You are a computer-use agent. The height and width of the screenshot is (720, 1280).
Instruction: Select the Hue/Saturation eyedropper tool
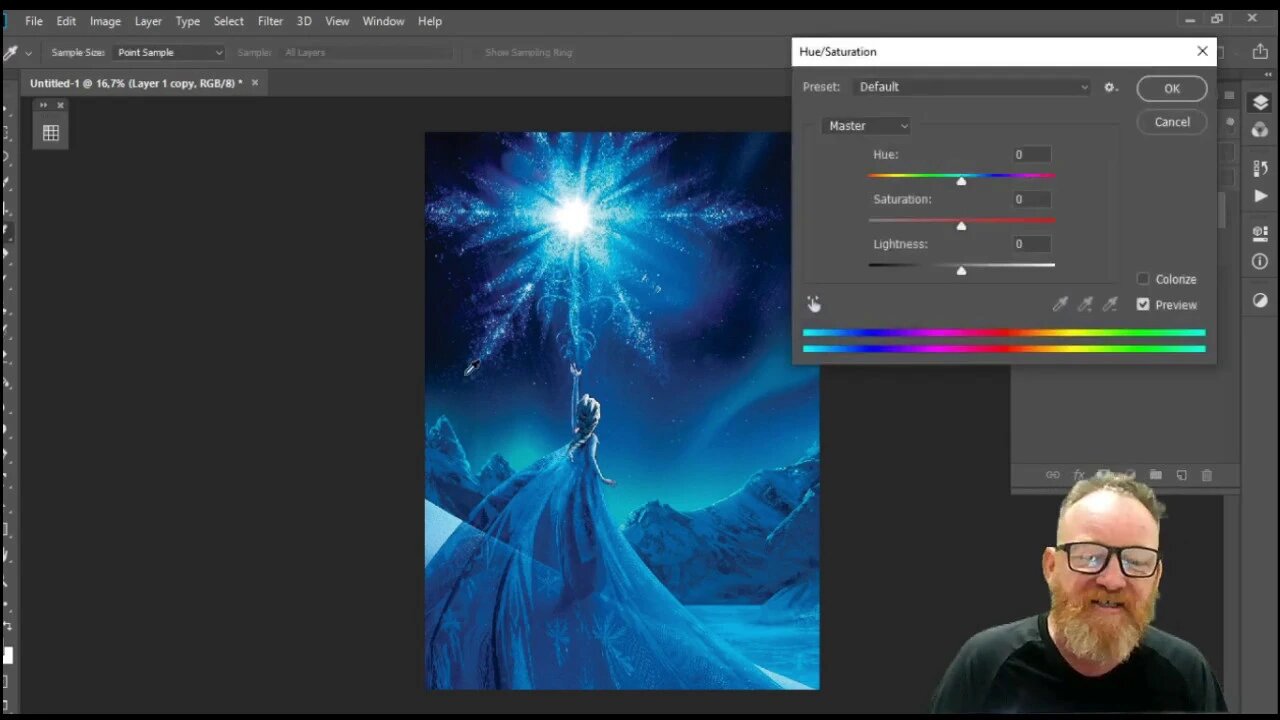pos(1060,304)
